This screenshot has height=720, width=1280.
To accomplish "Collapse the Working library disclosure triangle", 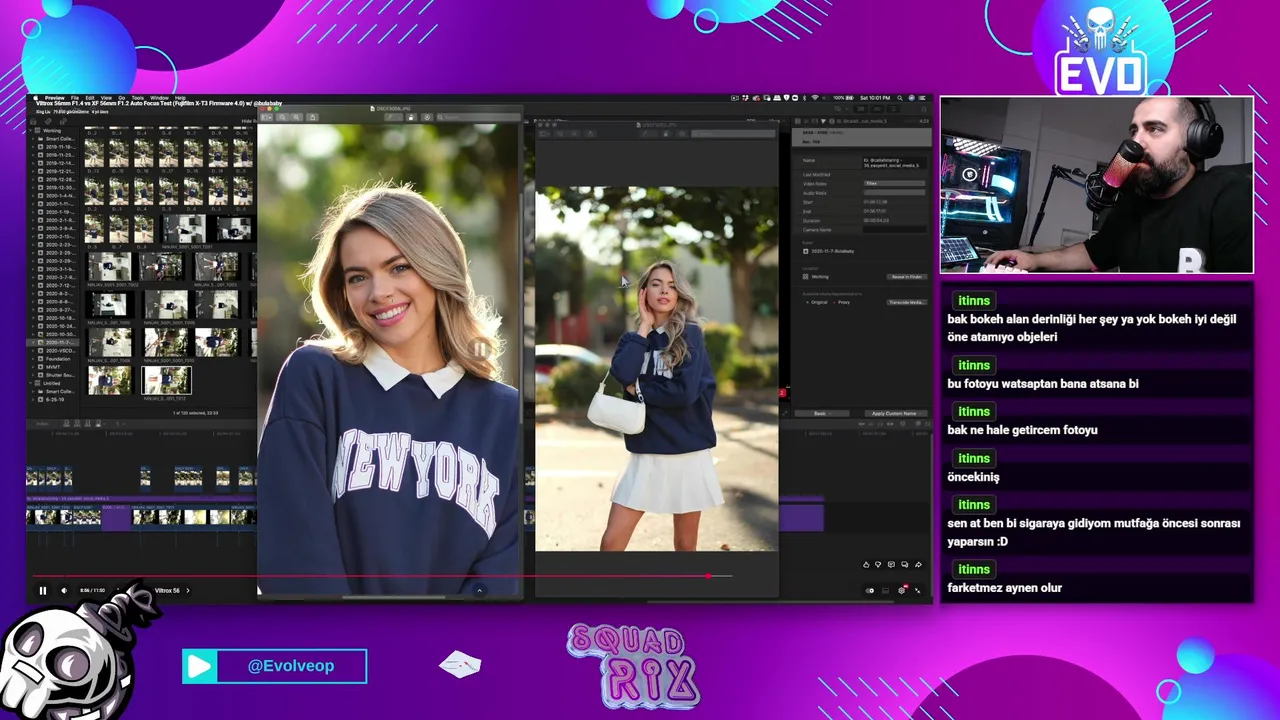I will click(30, 130).
